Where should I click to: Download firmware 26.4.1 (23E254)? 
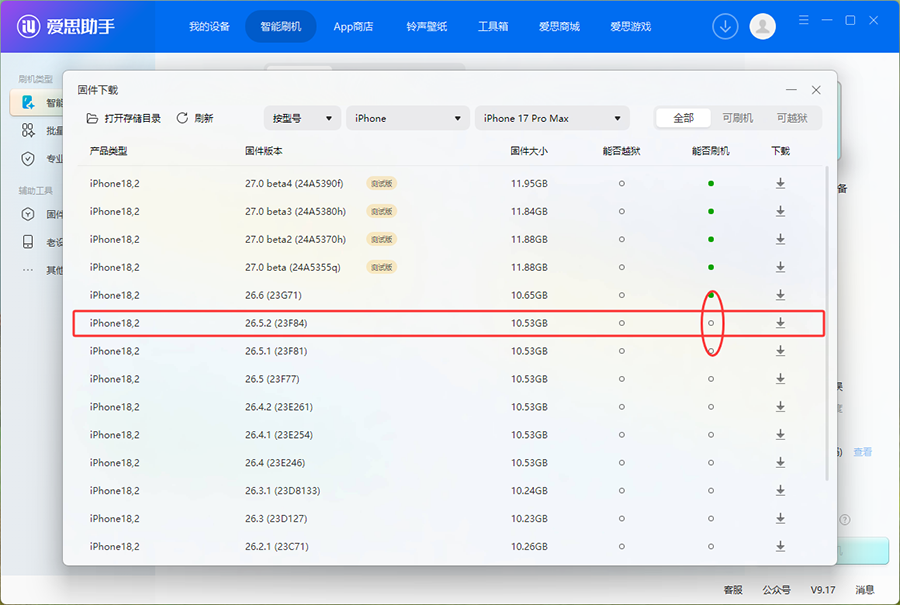point(780,435)
